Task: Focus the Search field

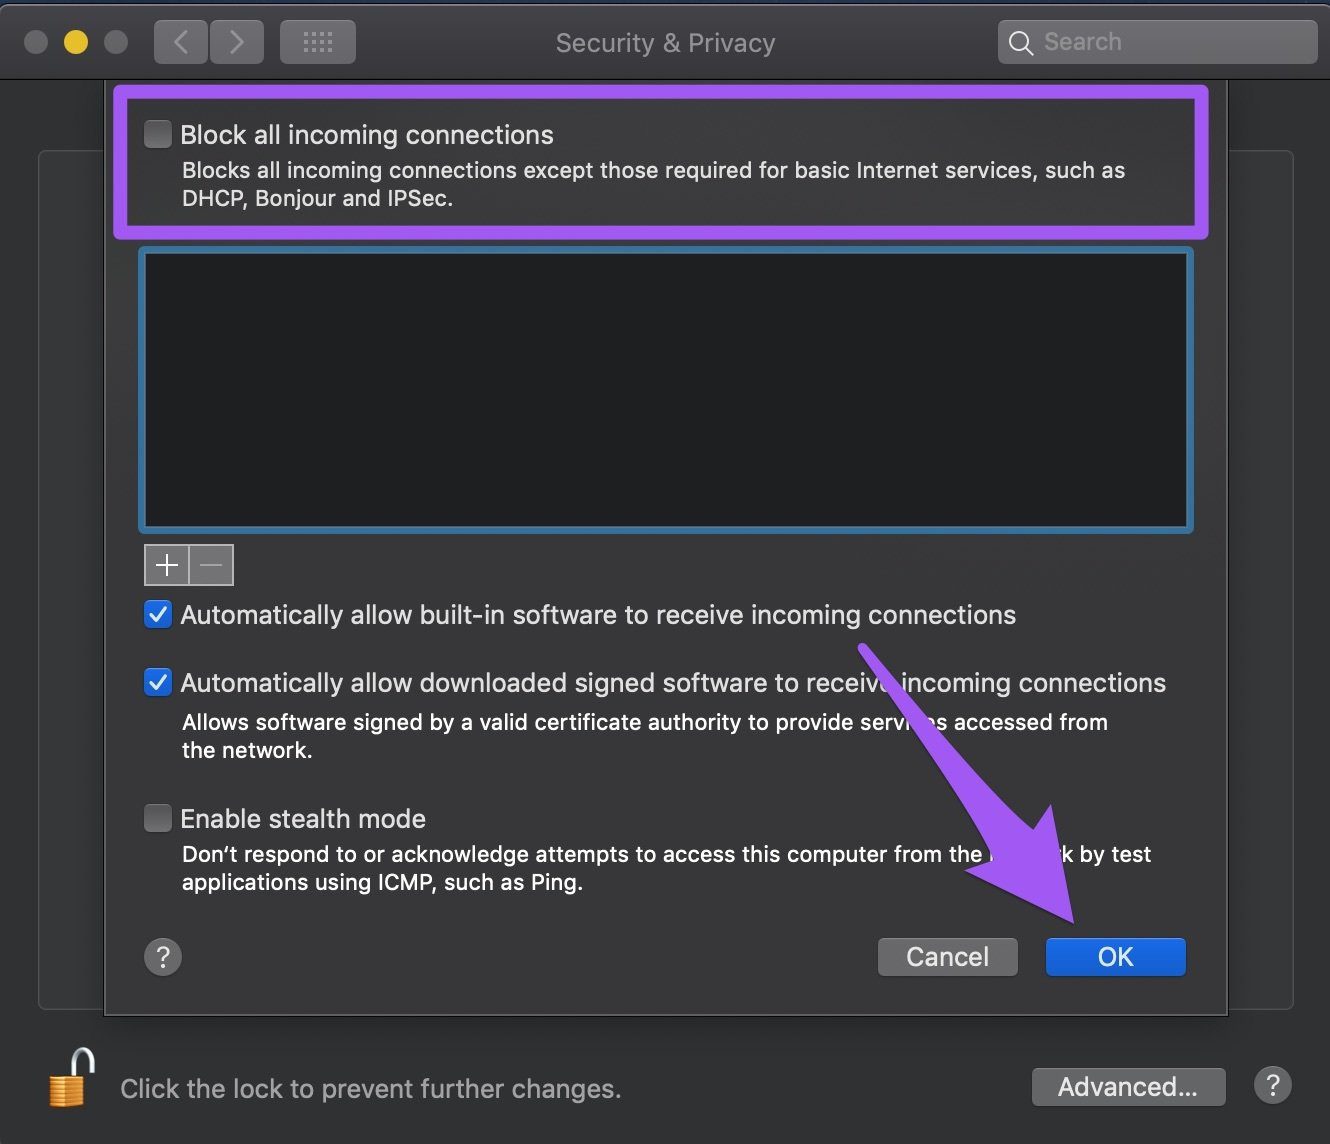Action: click(x=1157, y=42)
